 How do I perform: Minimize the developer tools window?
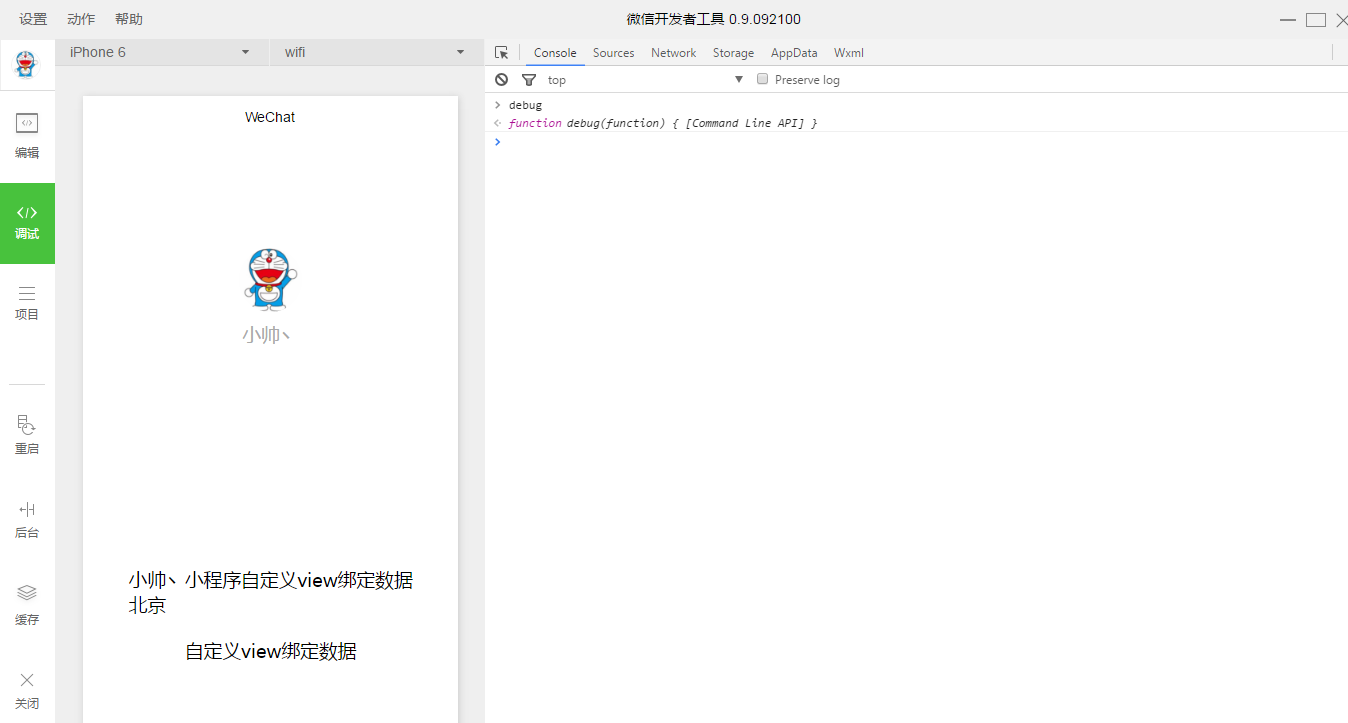tap(1288, 19)
